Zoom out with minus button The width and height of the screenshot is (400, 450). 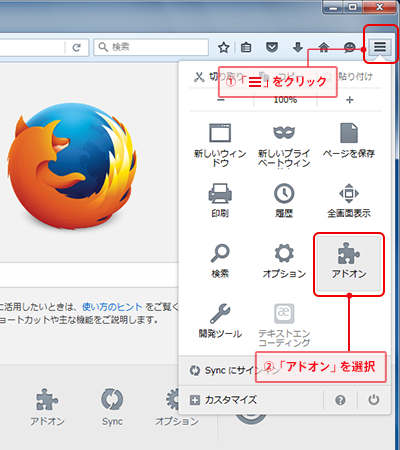(221, 100)
